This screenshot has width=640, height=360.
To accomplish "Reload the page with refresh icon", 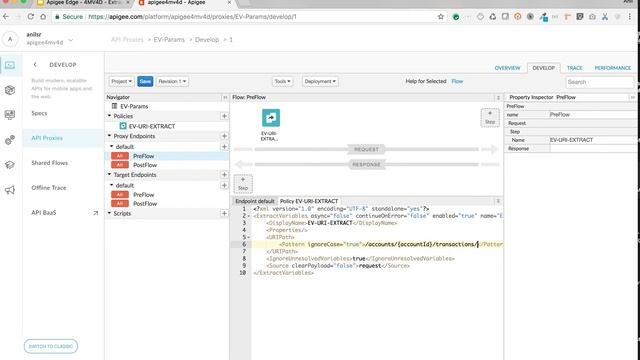I will (x=31, y=17).
